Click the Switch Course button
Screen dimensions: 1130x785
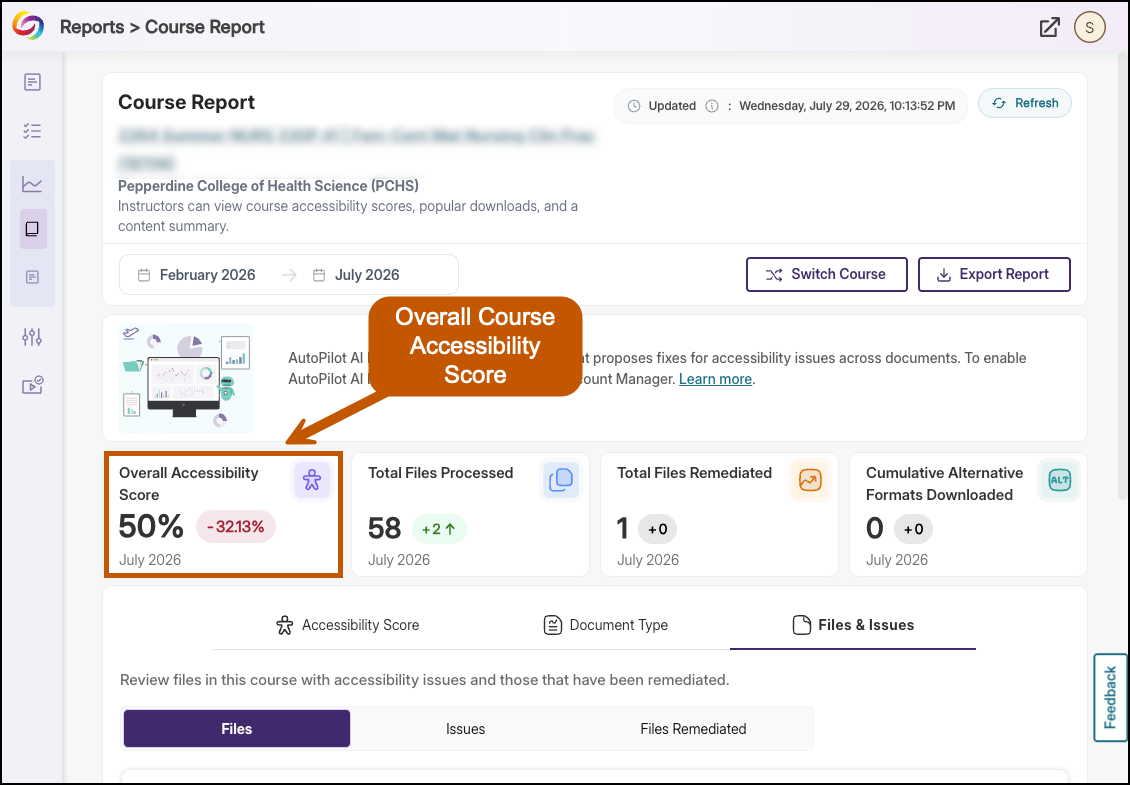827,275
